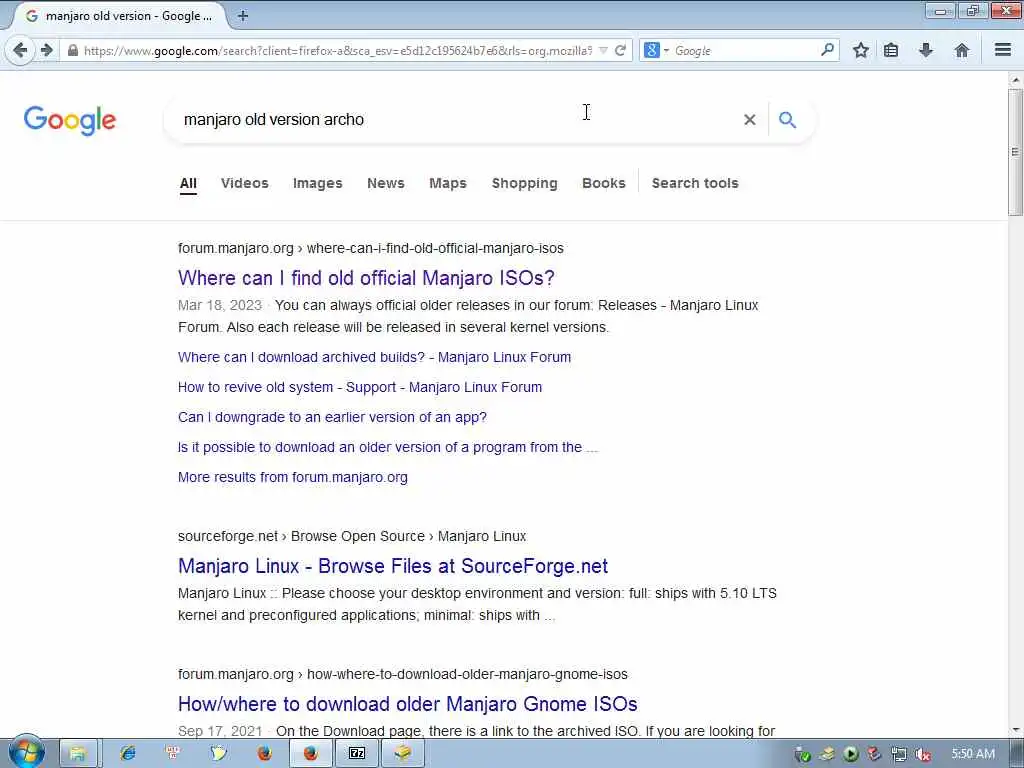Click forum.manjaro.org how-where-to-download breadcrumb text
Viewport: 1024px width, 768px height.
point(402,674)
